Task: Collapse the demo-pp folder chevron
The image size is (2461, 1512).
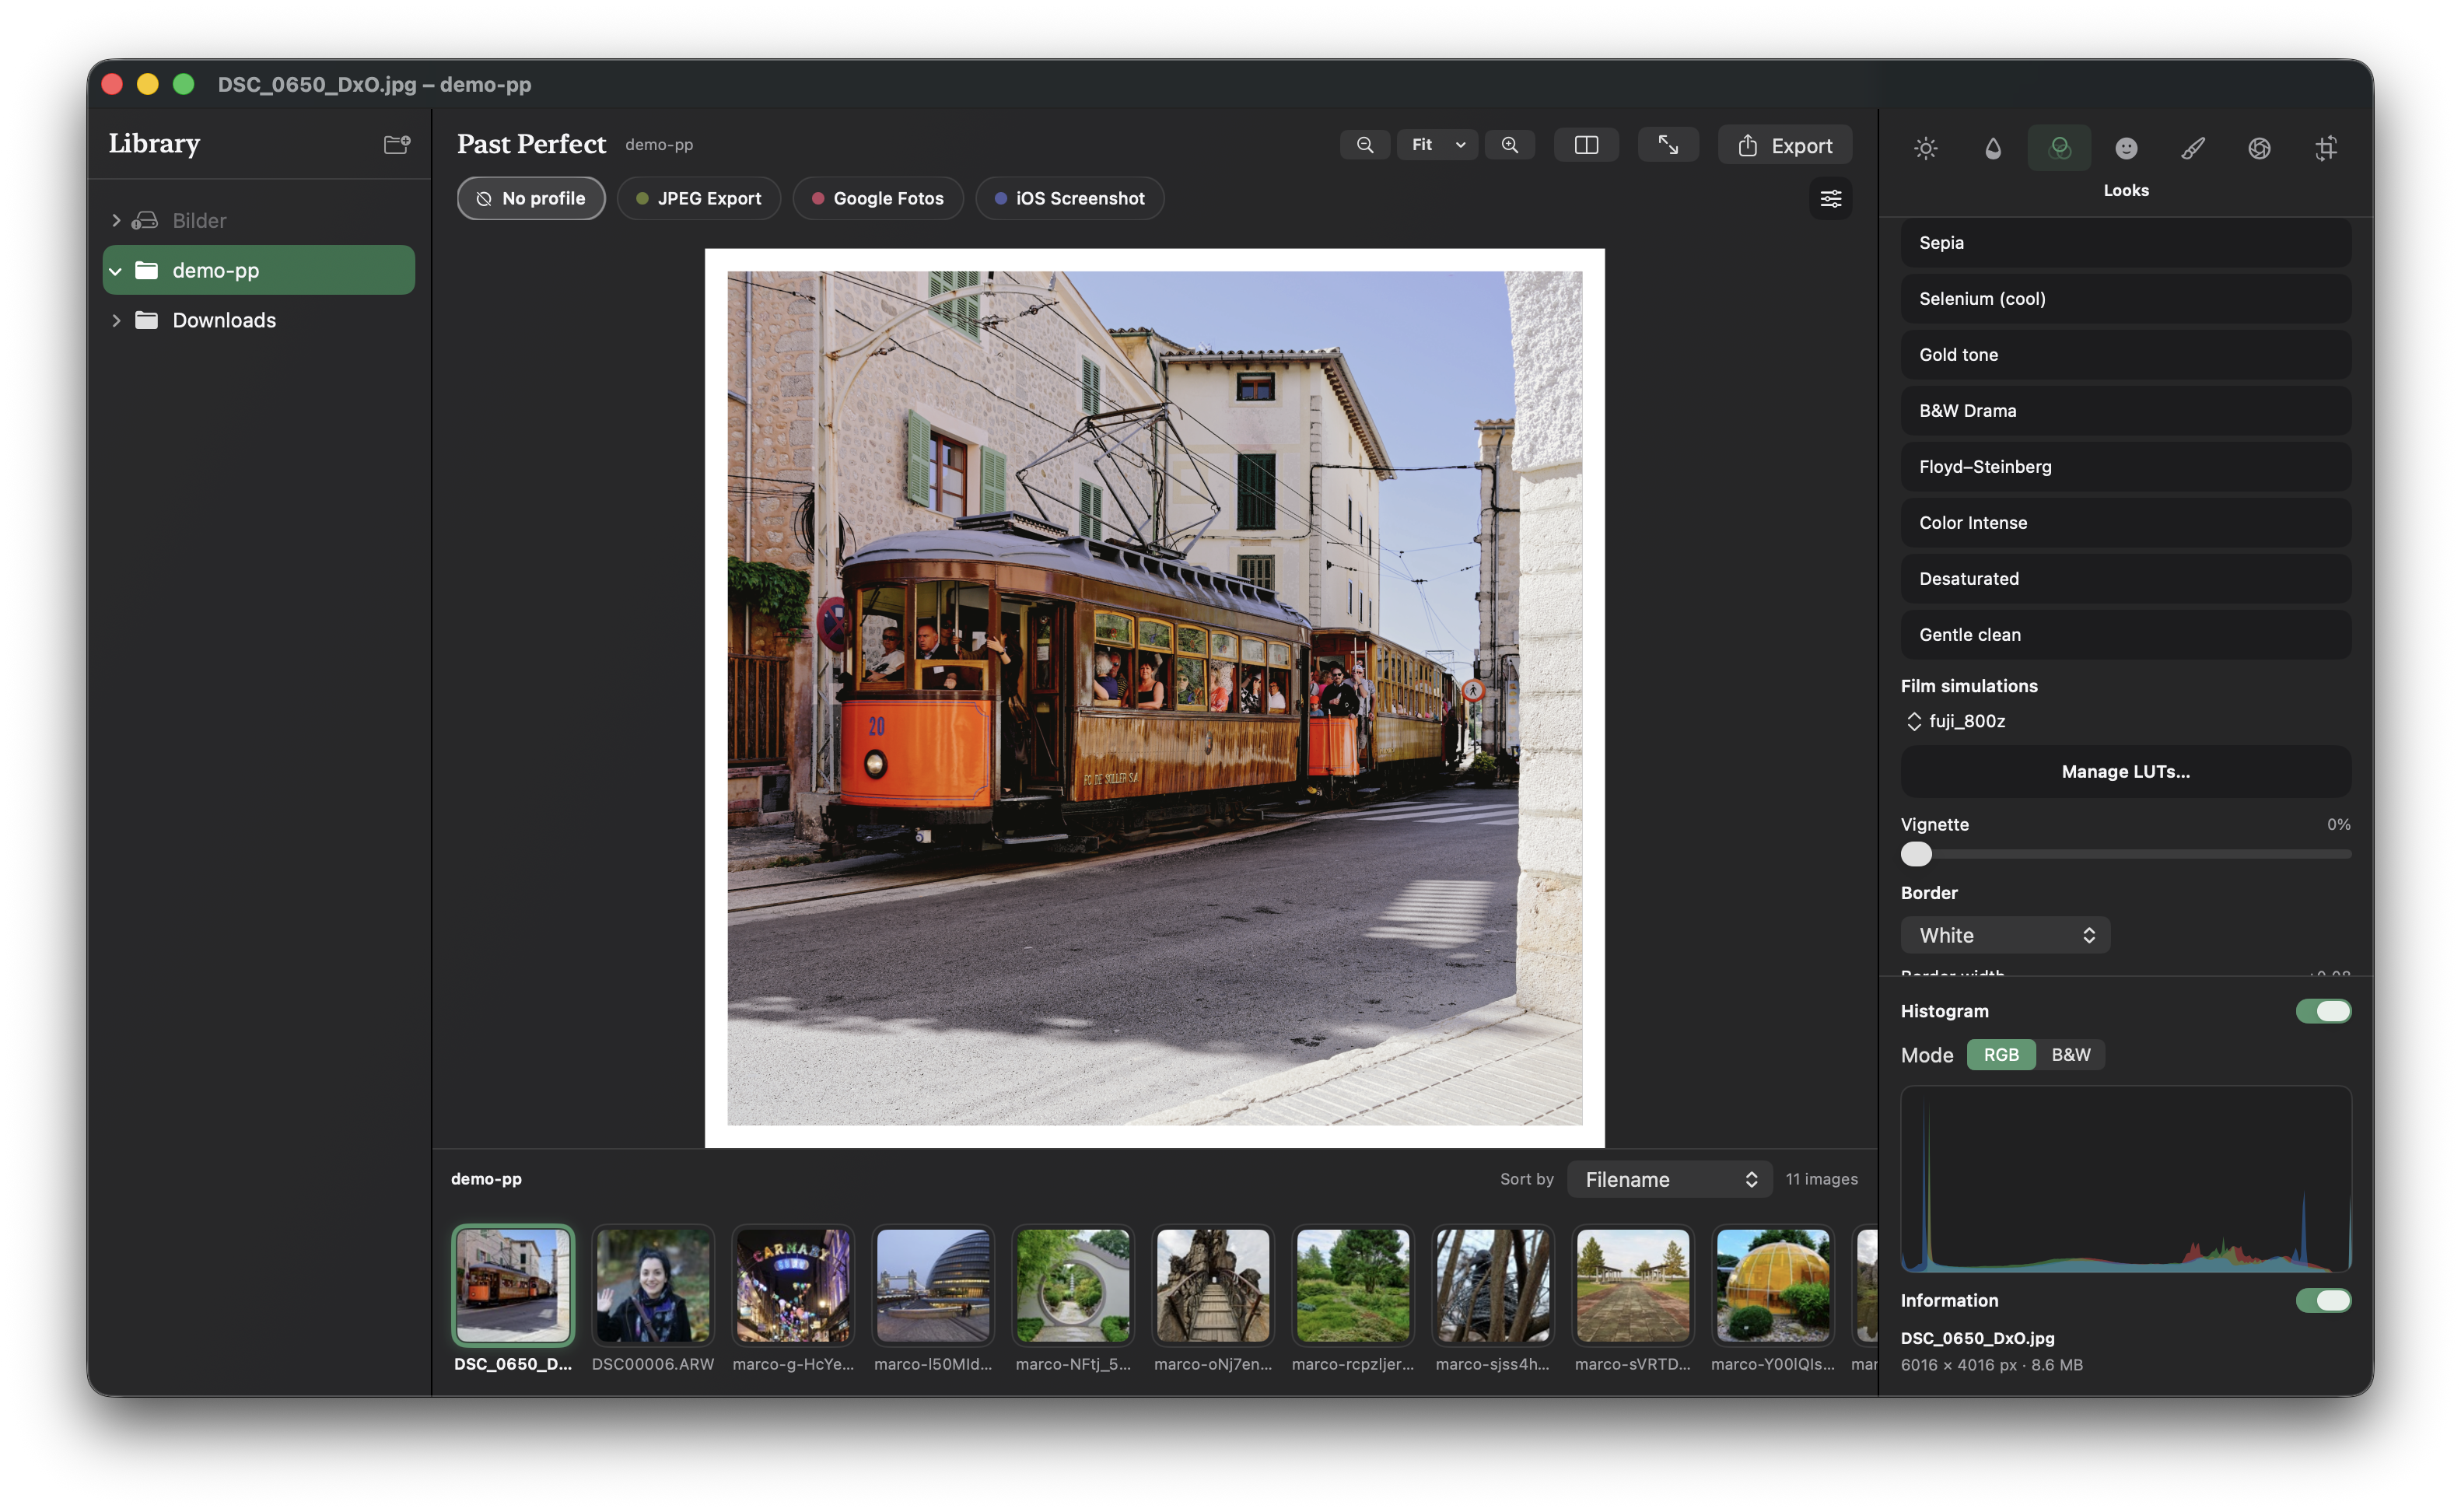Action: pyautogui.click(x=116, y=271)
